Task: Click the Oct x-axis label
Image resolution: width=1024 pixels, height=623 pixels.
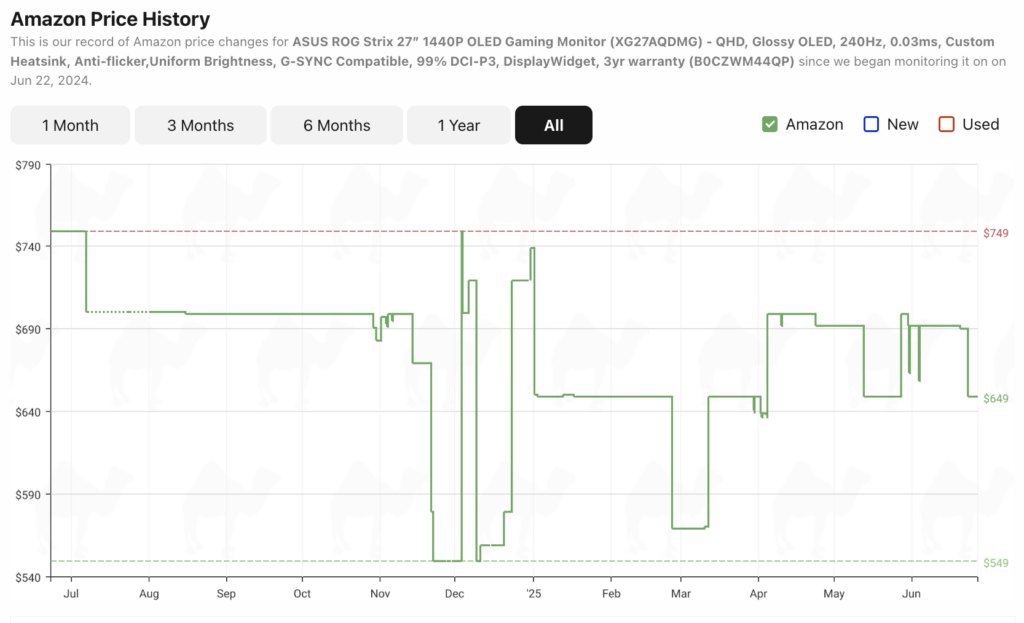Action: pos(302,594)
